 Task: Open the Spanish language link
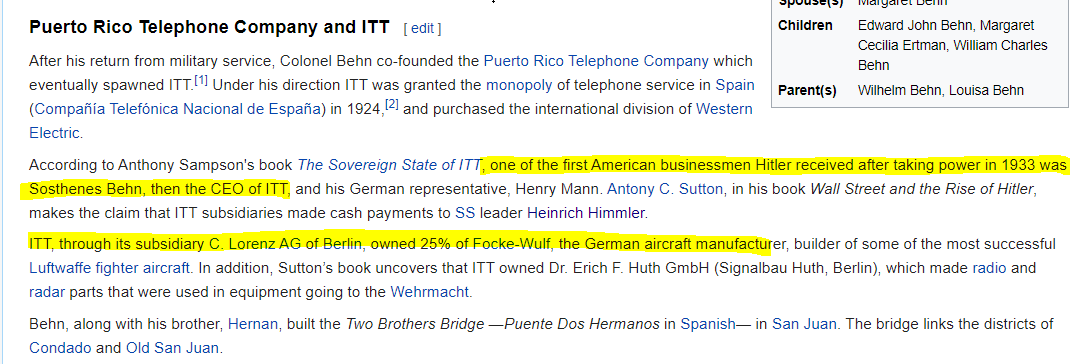point(707,323)
